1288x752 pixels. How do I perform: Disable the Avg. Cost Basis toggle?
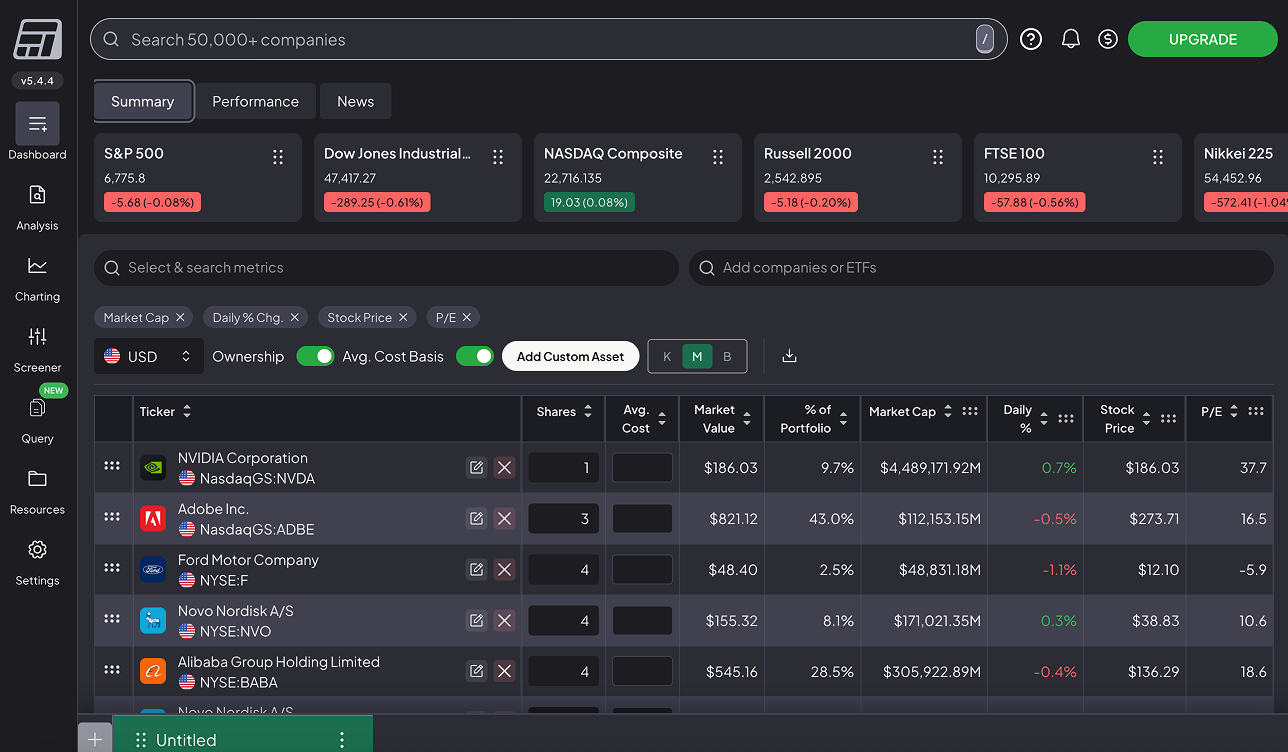pyautogui.click(x=475, y=355)
